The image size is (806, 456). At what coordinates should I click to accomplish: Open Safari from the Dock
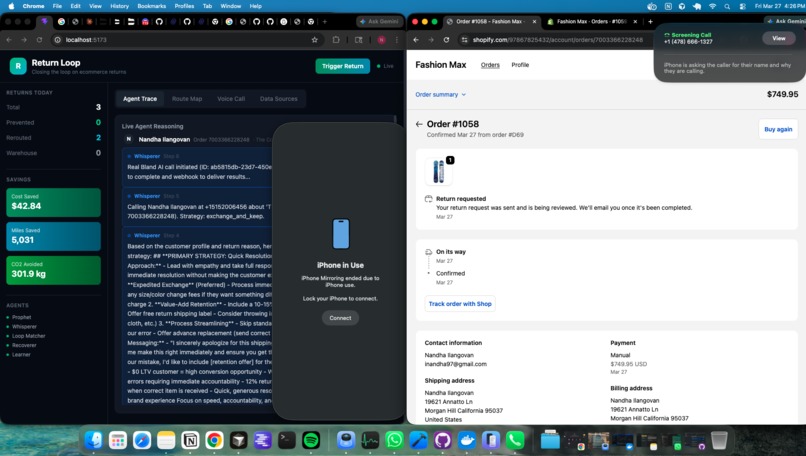pos(142,440)
